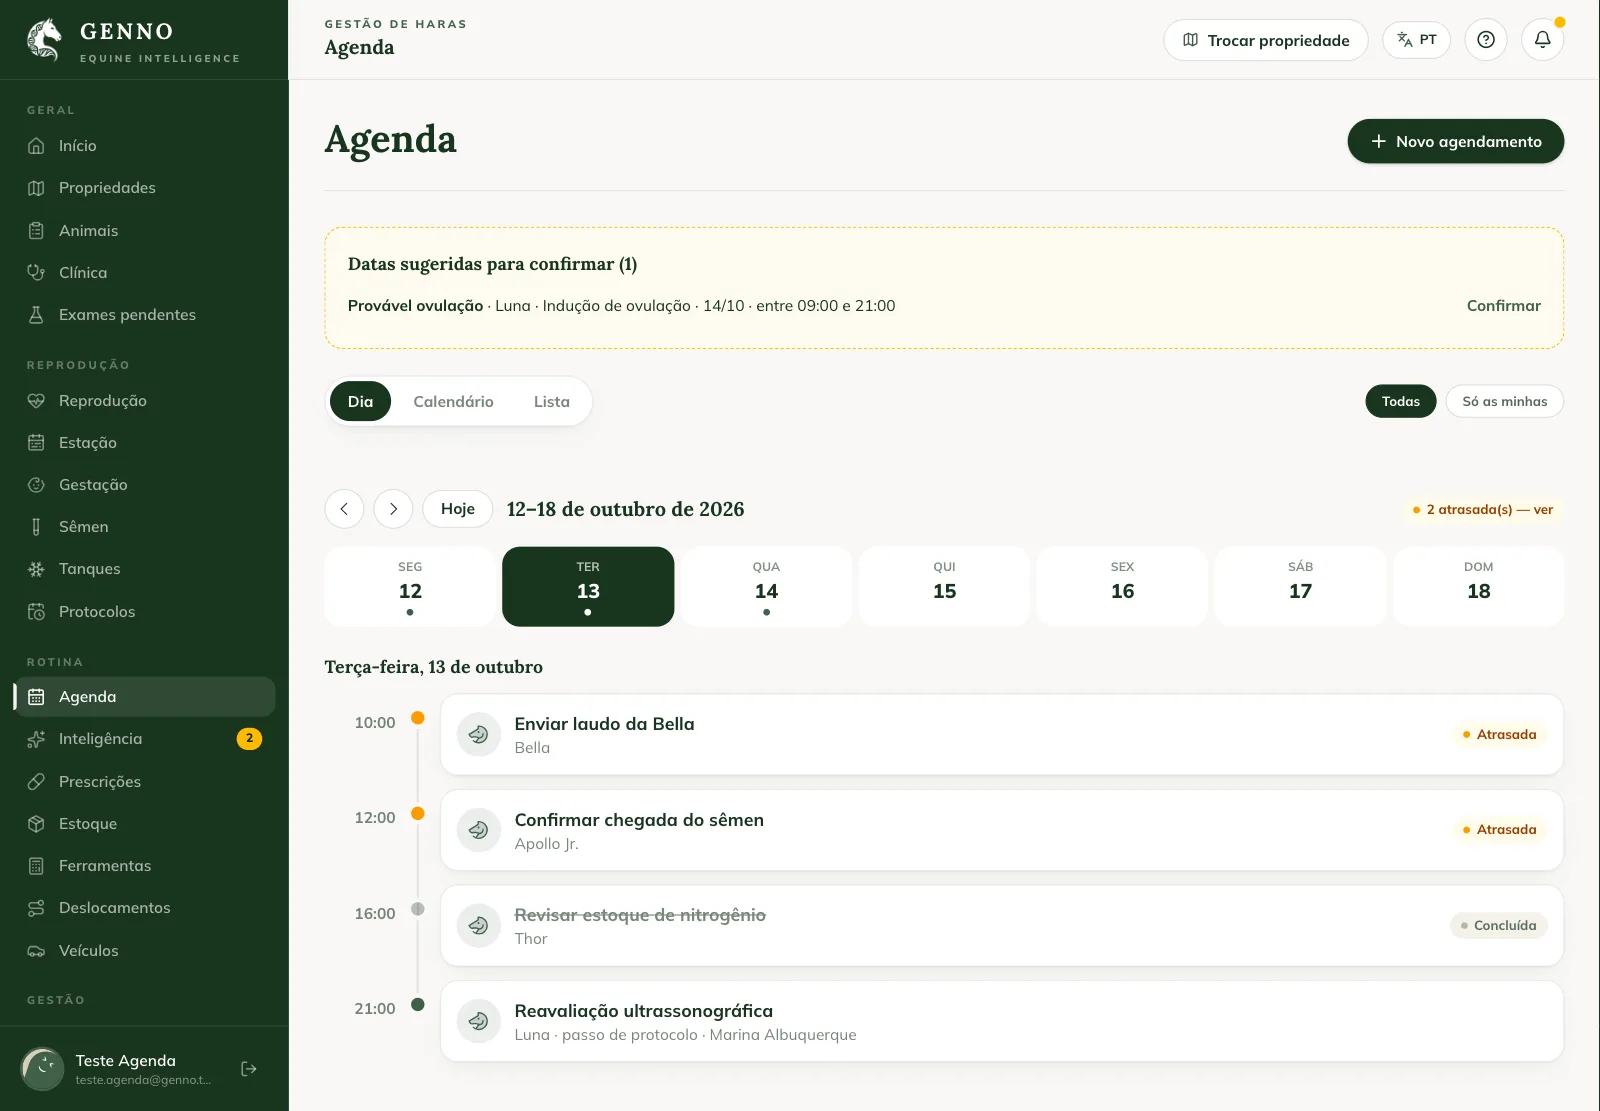The height and width of the screenshot is (1111, 1600).
Task: Click Concluída badge on Thor task
Action: (x=1499, y=926)
